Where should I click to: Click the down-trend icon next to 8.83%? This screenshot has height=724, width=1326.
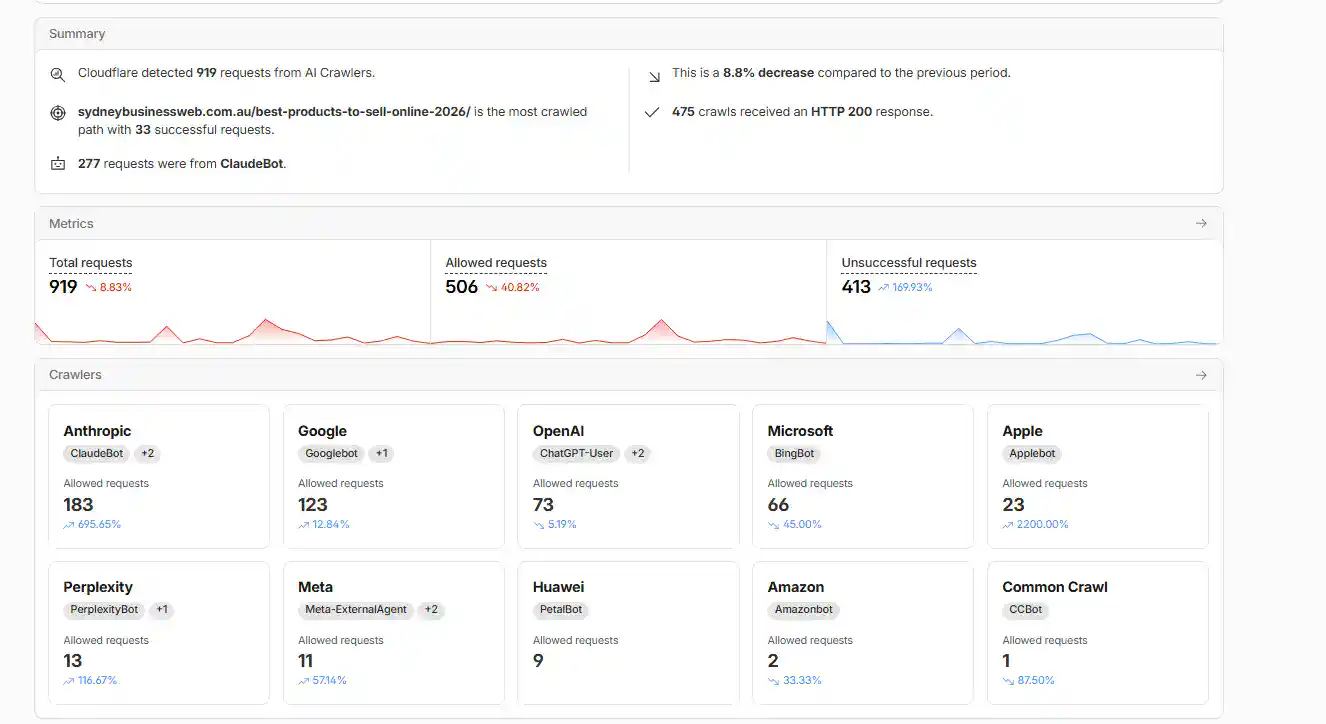click(90, 287)
